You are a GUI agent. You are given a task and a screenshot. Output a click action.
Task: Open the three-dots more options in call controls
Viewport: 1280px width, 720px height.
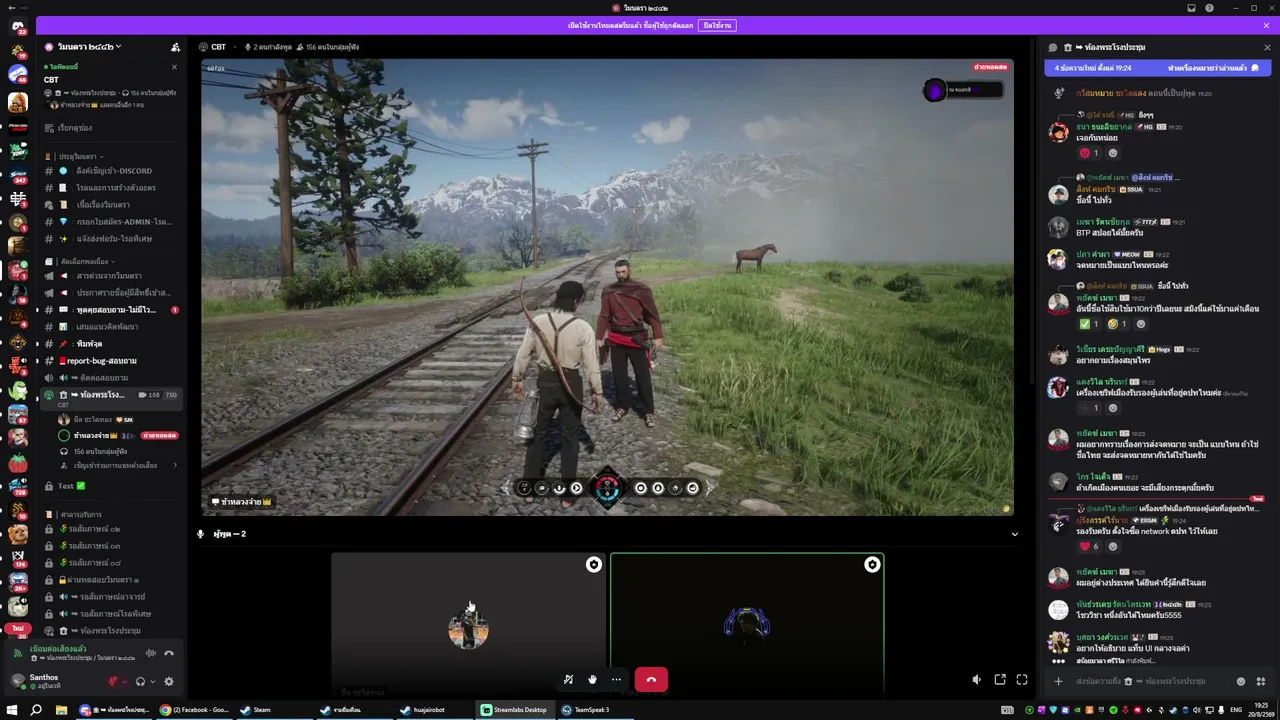pos(616,680)
